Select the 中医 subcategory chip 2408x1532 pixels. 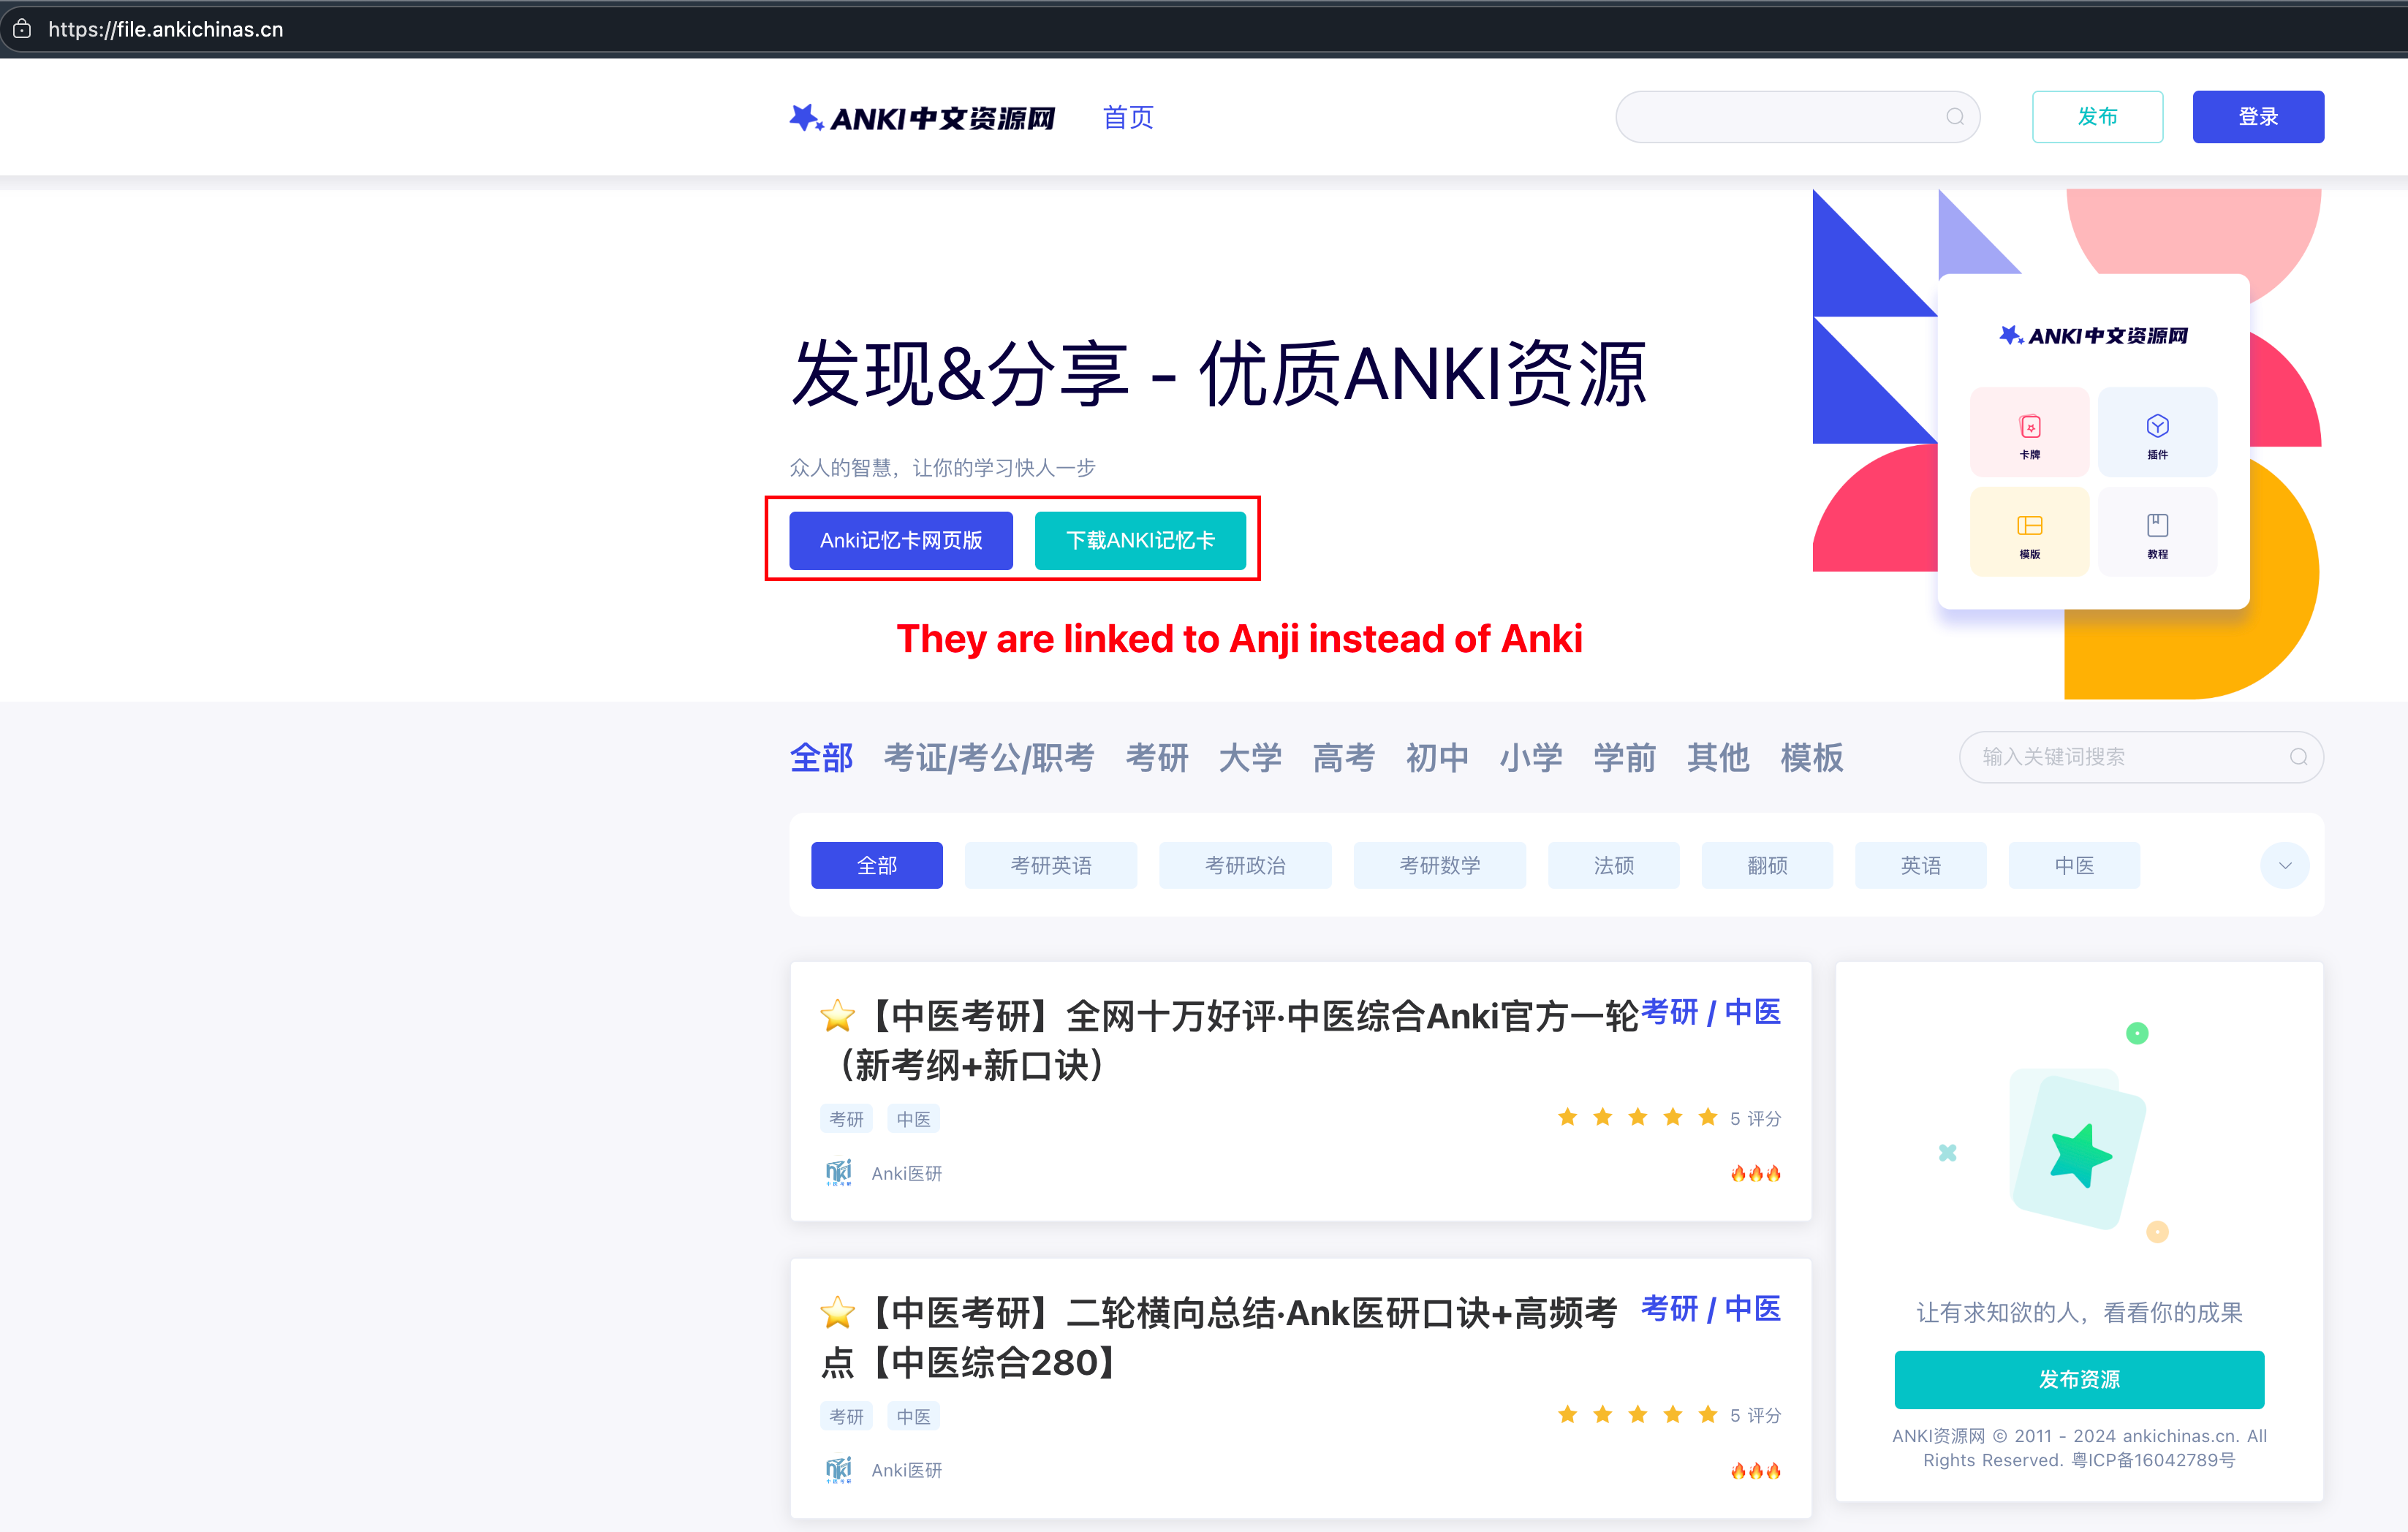coord(2073,865)
